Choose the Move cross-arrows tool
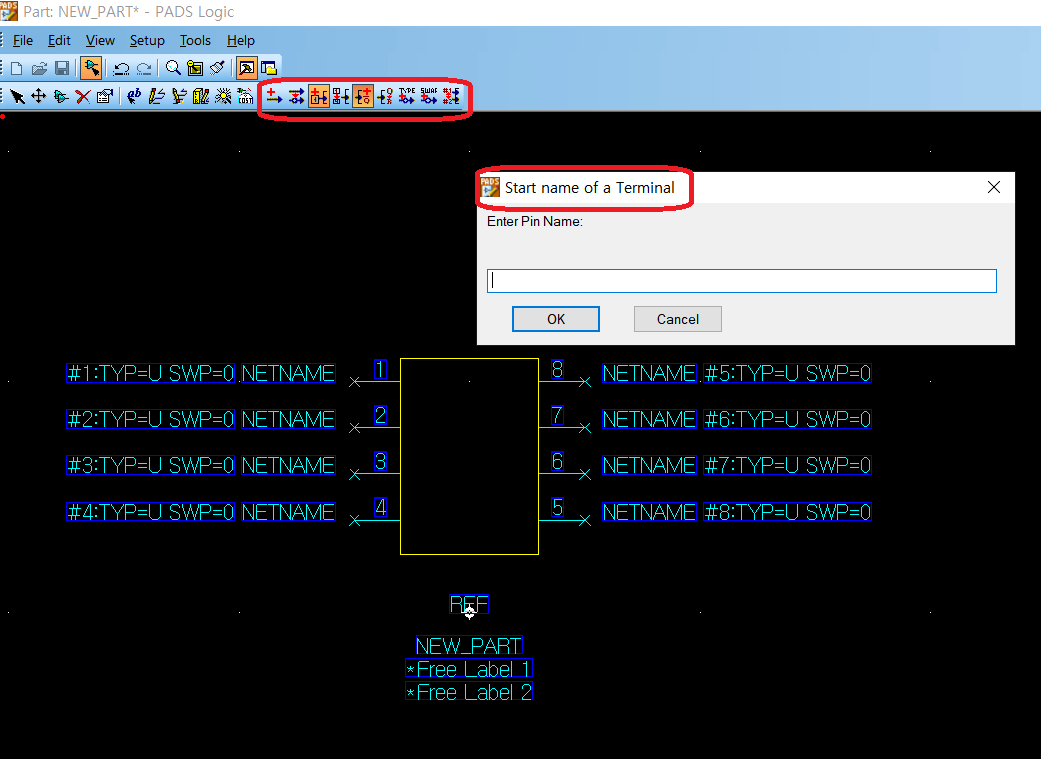The height and width of the screenshot is (759, 1041). (x=39, y=97)
